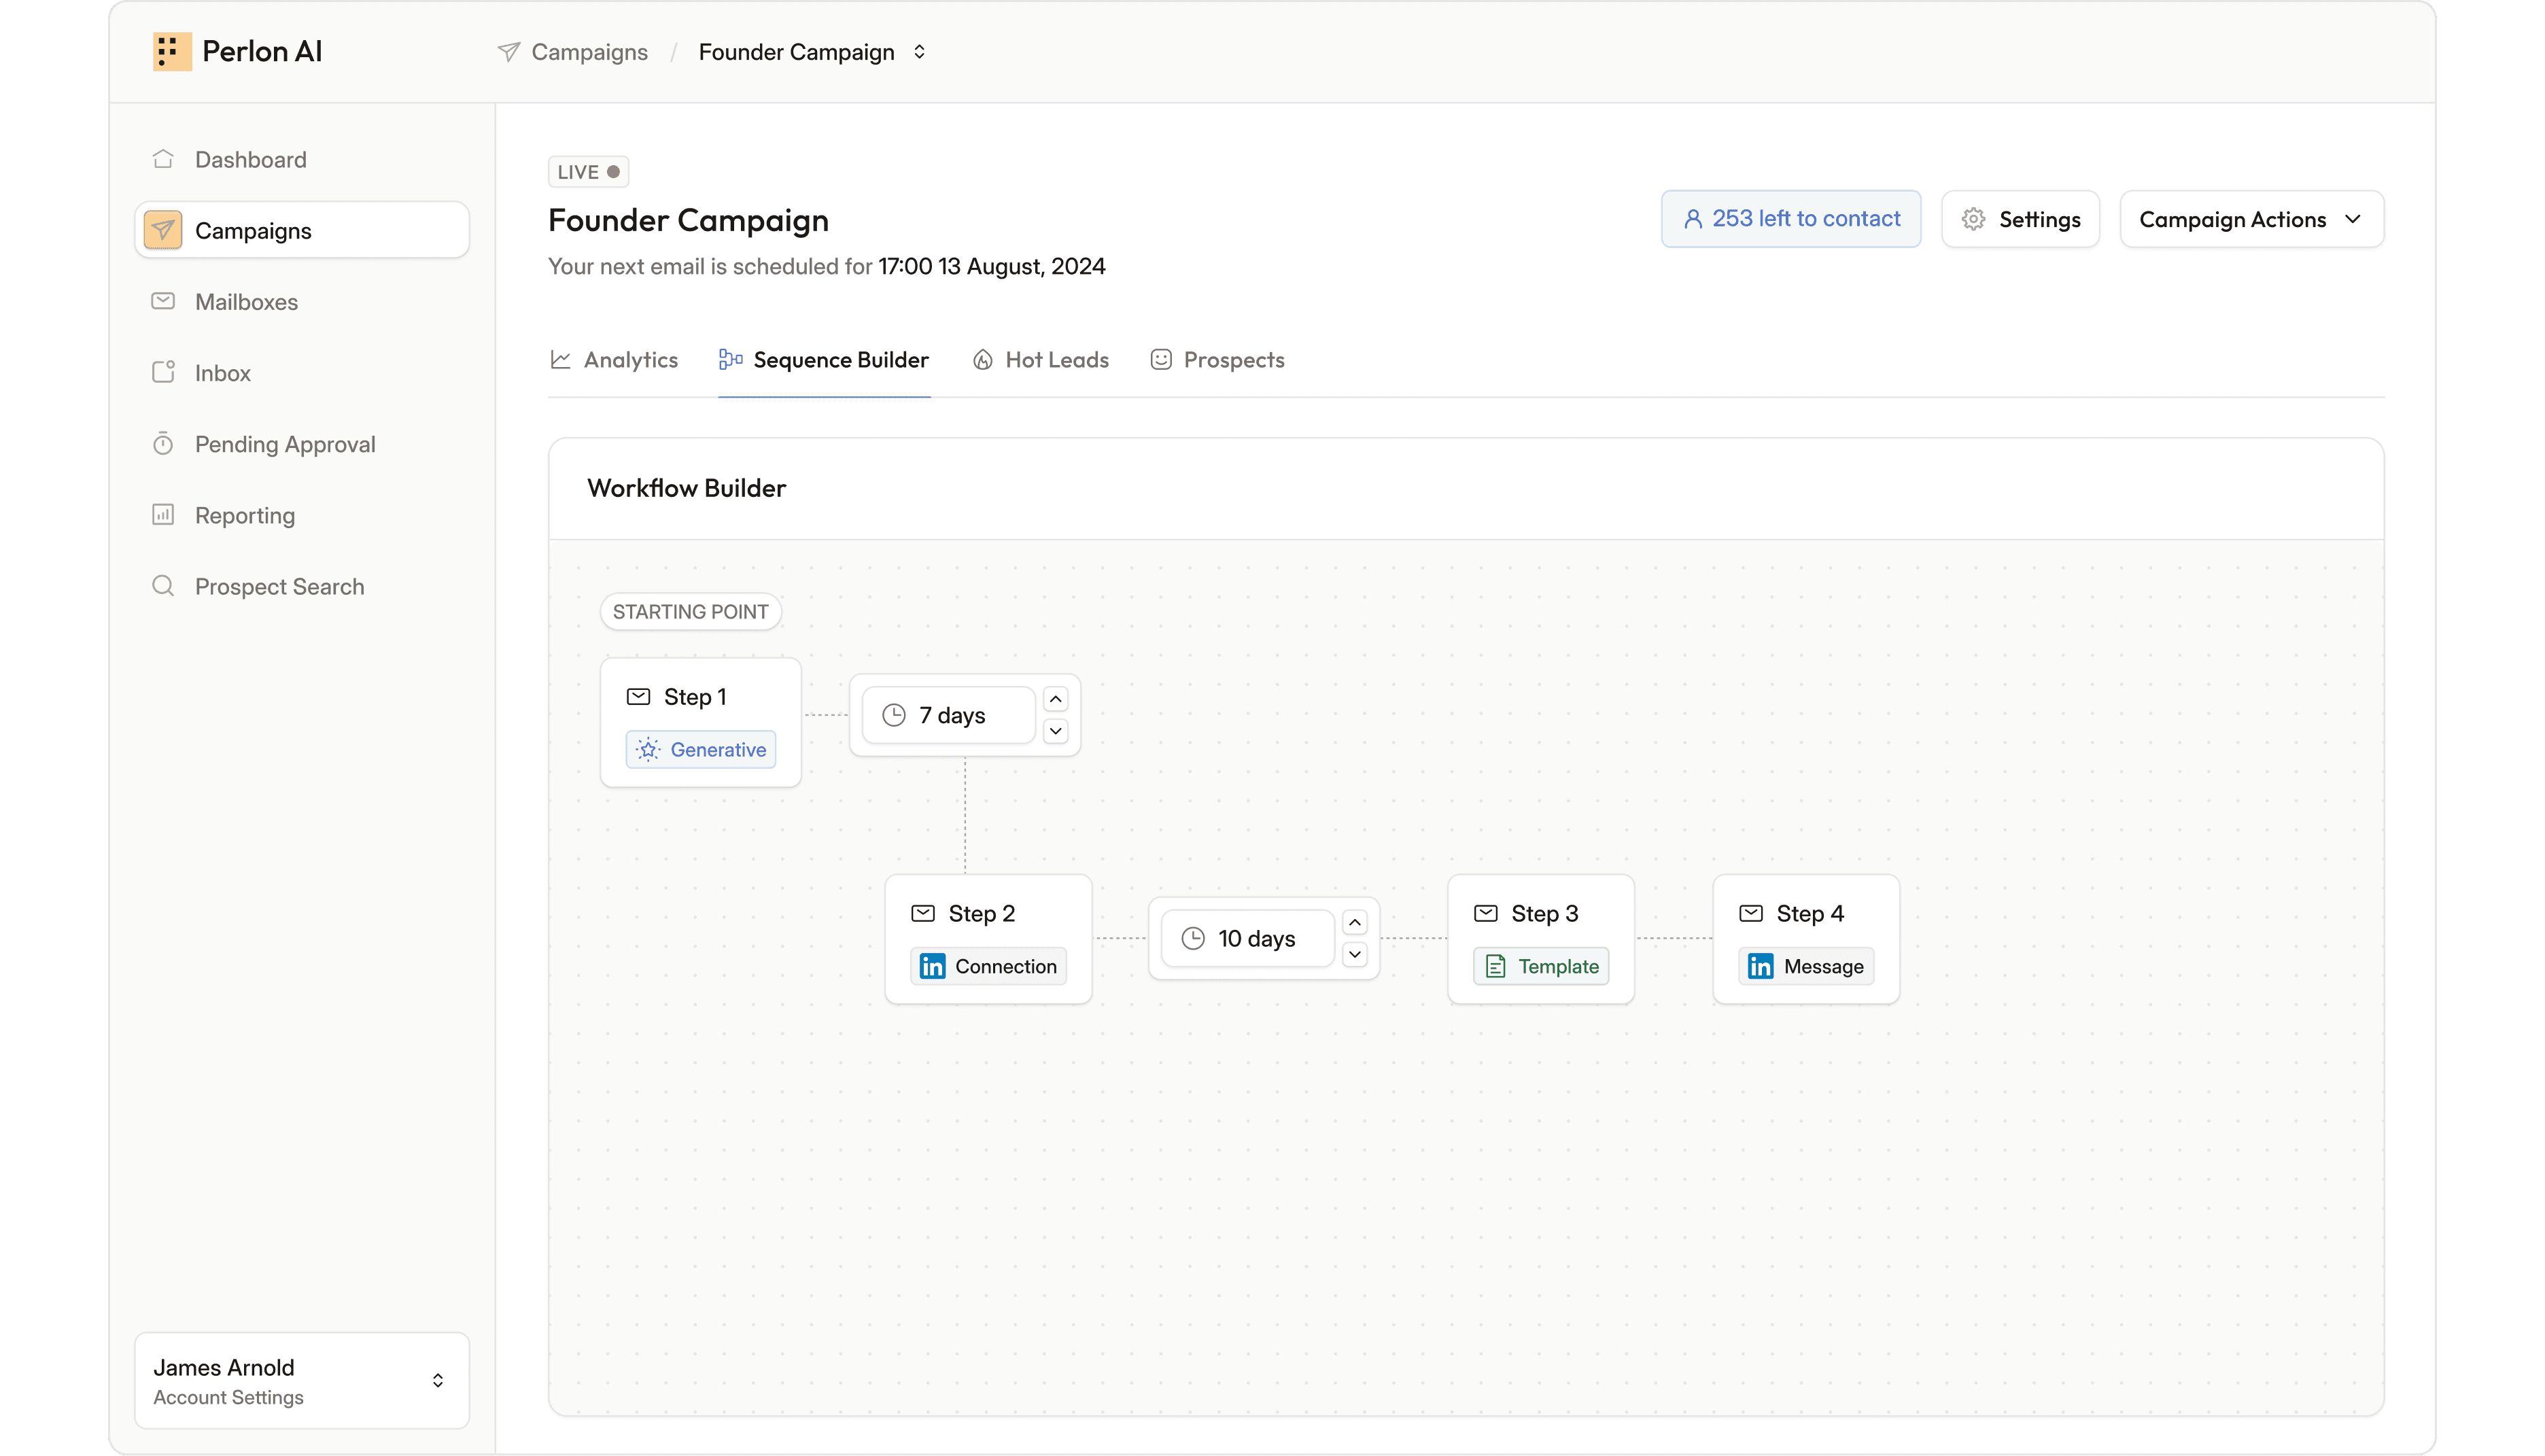Open the Campaign Actions dropdown
This screenshot has height=1456, width=2545.
pyautogui.click(x=2251, y=219)
